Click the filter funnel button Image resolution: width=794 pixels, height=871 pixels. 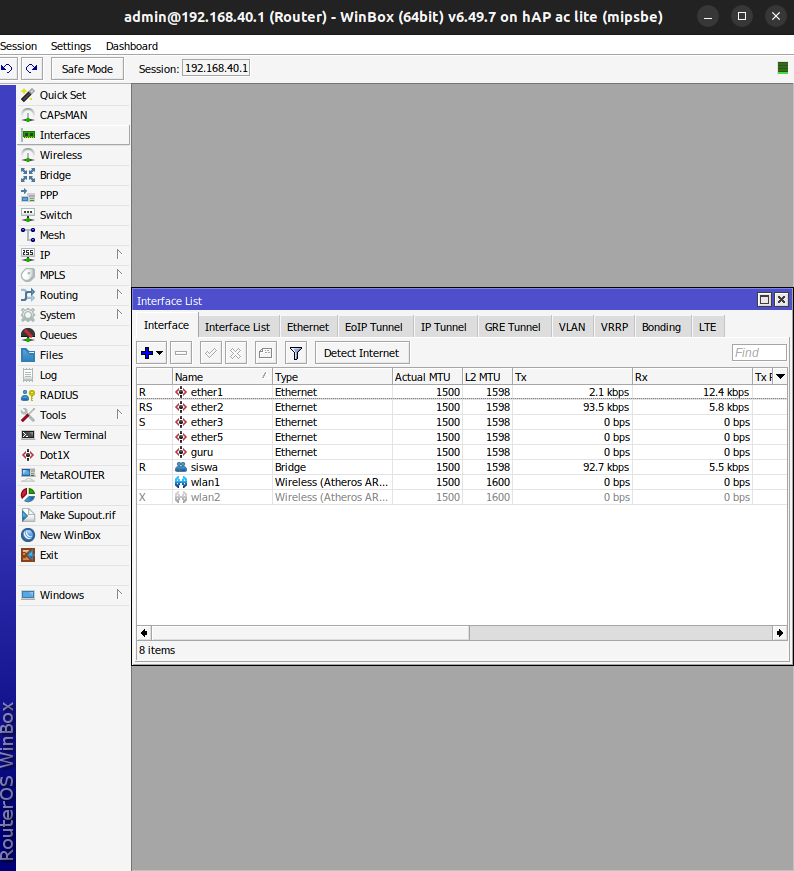[x=296, y=353]
